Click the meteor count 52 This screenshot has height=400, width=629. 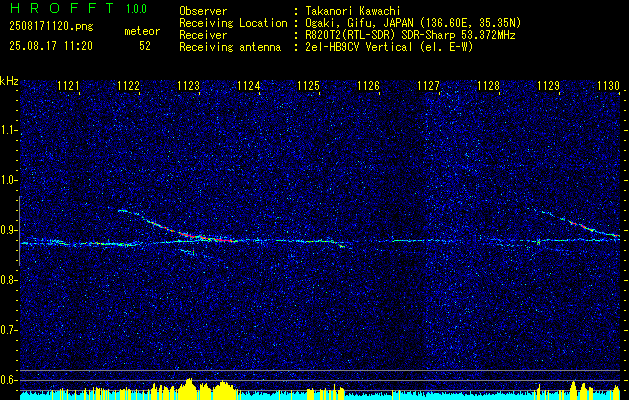pos(145,46)
